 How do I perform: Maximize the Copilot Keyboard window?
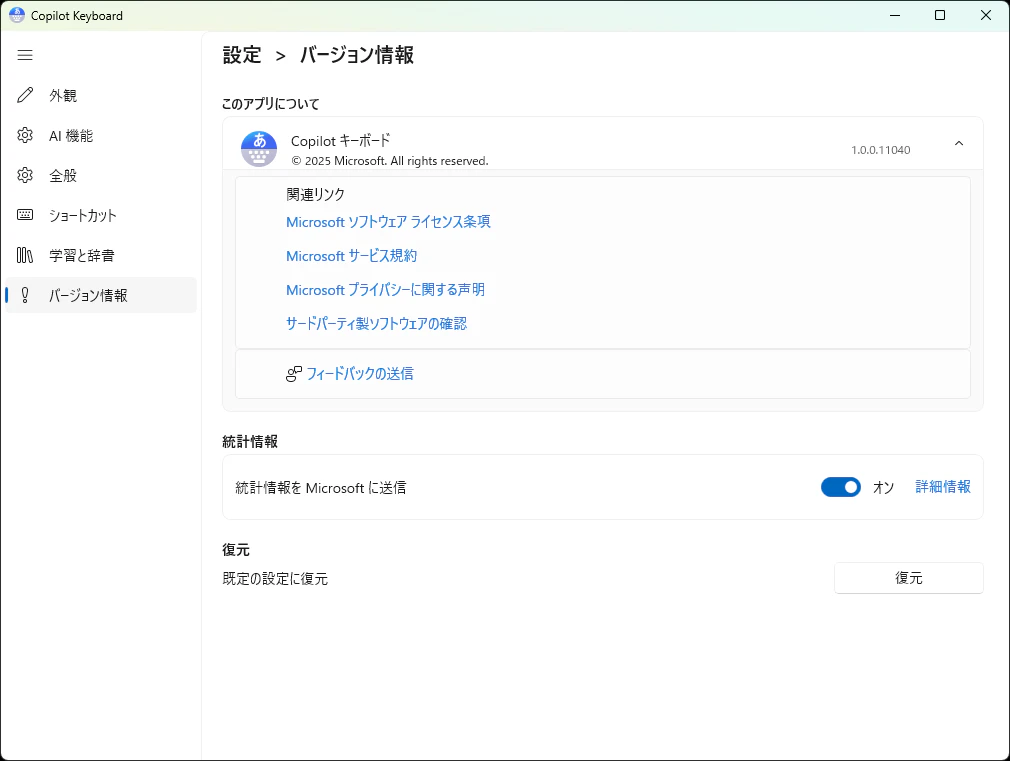point(940,15)
